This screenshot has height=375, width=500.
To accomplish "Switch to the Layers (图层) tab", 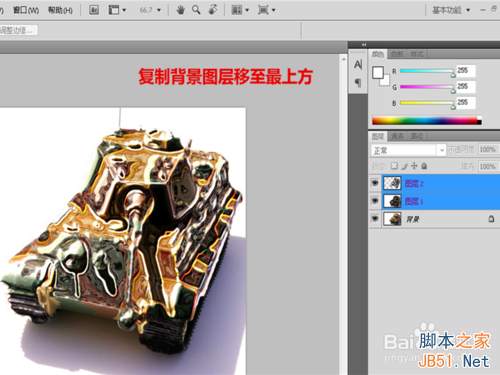I will [378, 136].
